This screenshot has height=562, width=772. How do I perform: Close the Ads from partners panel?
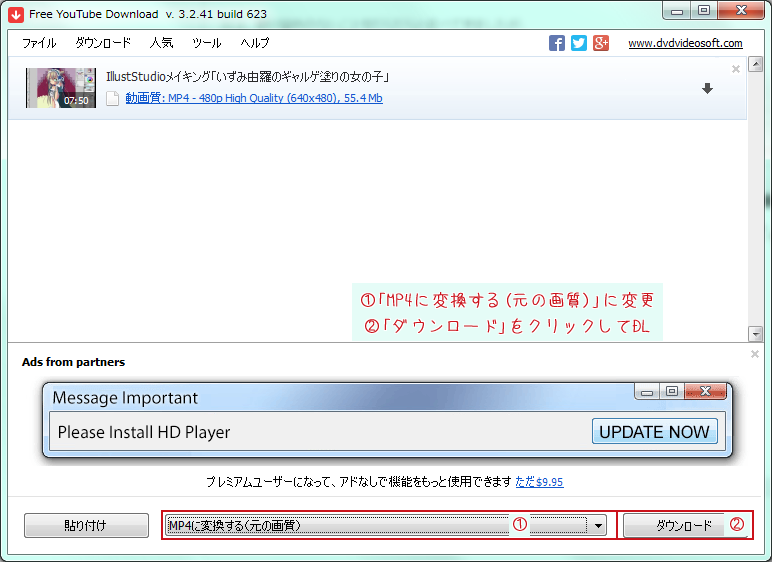point(755,354)
